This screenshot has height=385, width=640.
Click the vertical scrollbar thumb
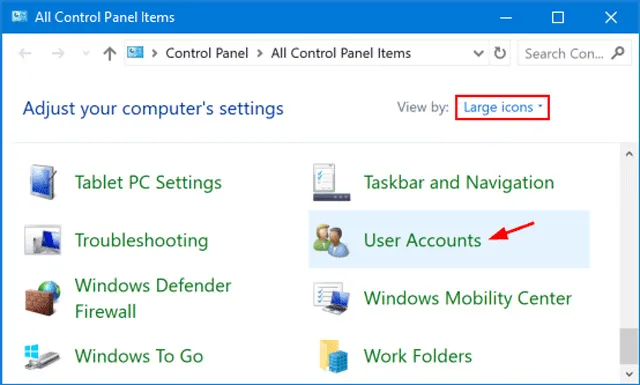coord(629,346)
